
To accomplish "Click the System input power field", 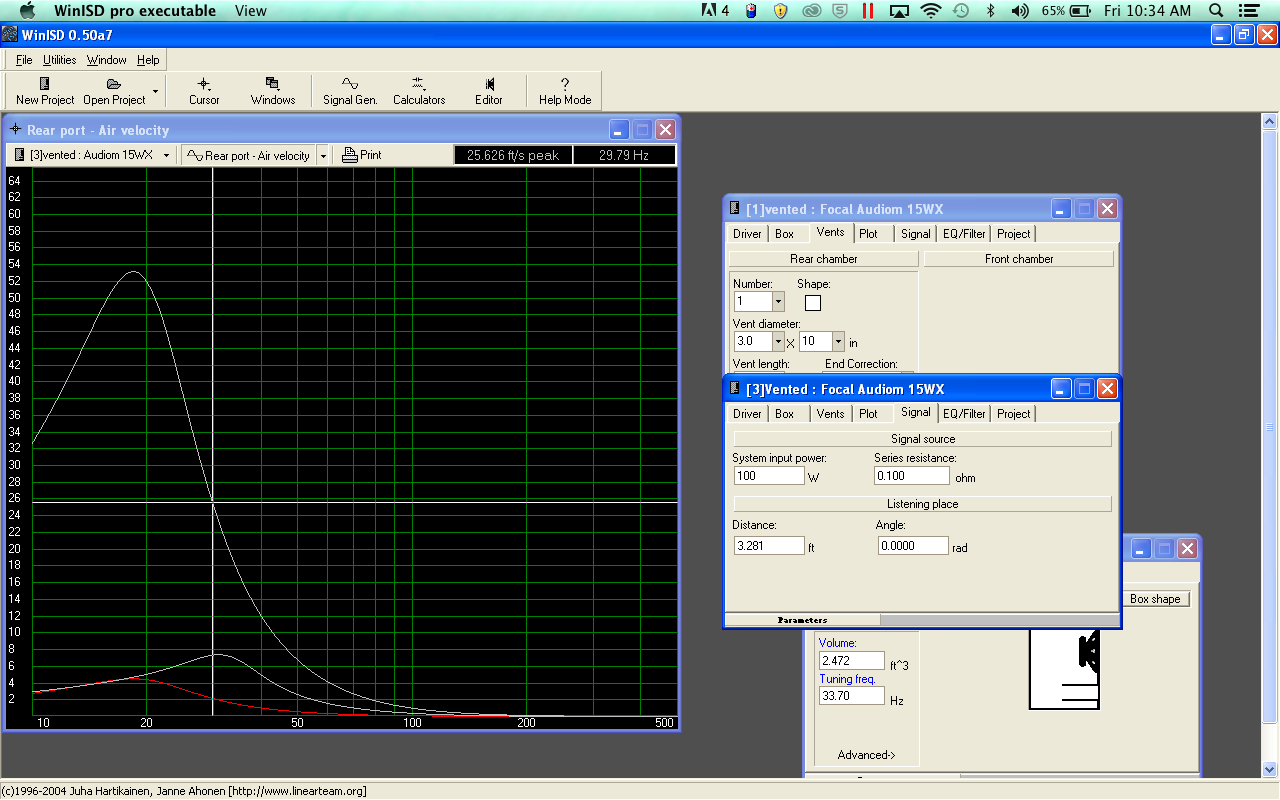I will click(x=768, y=476).
